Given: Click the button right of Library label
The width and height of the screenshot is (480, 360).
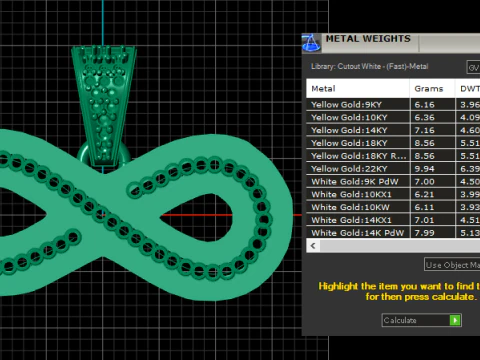Looking at the screenshot, I should pos(473,68).
